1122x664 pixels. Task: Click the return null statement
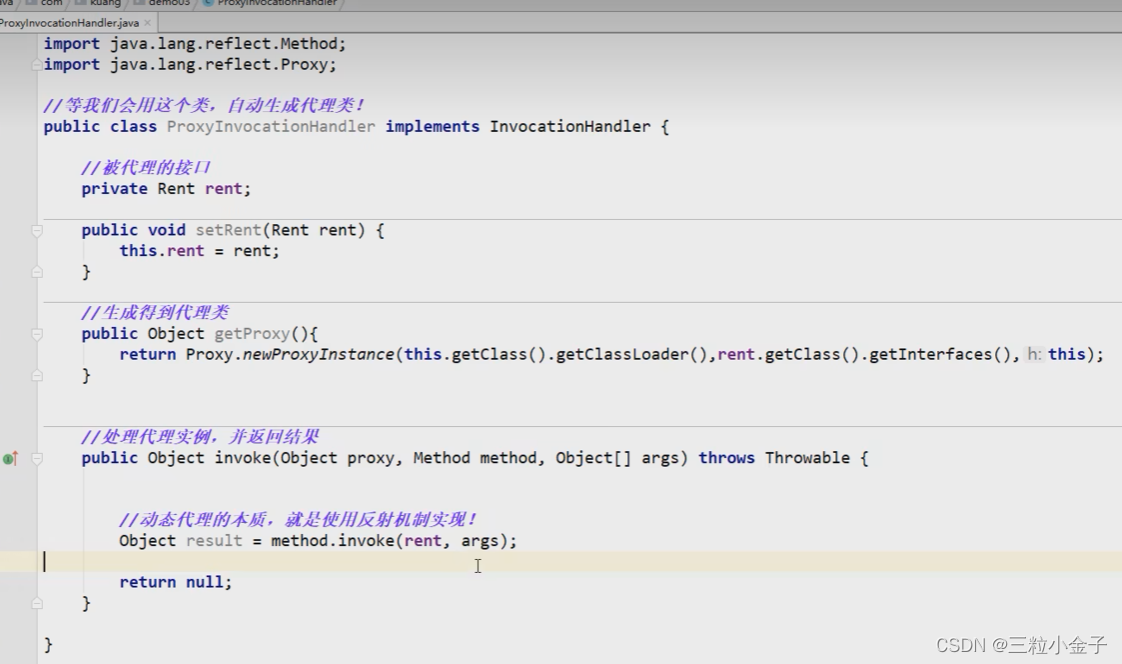[175, 582]
